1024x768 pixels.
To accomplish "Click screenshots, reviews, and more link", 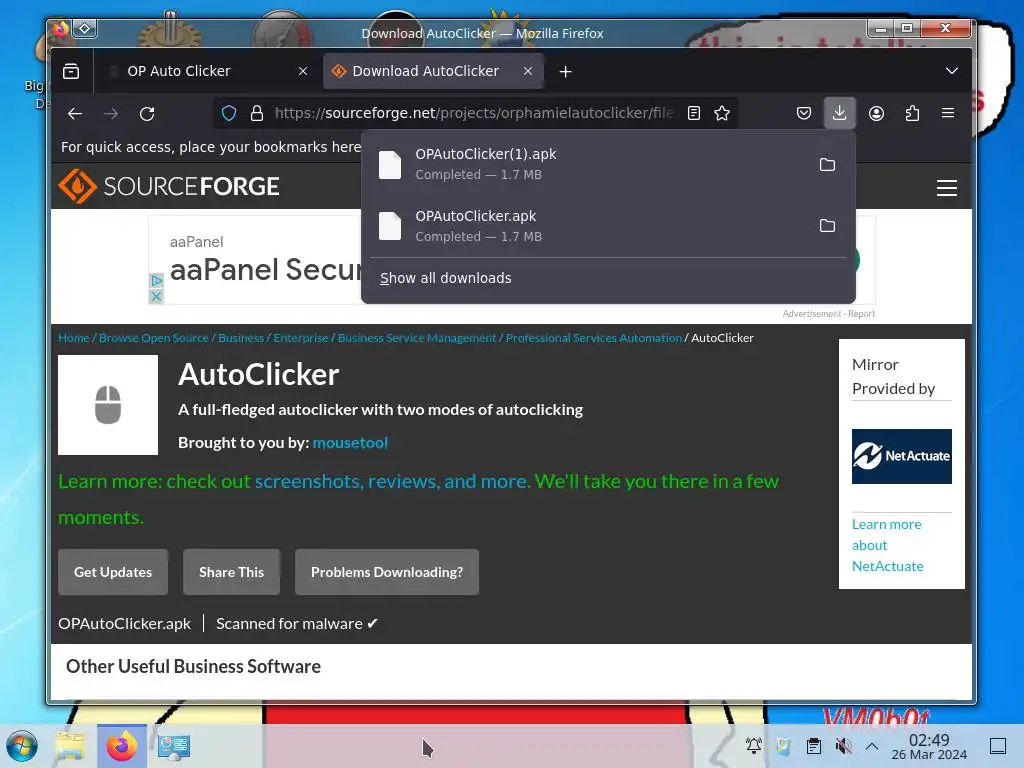I will click(x=392, y=481).
